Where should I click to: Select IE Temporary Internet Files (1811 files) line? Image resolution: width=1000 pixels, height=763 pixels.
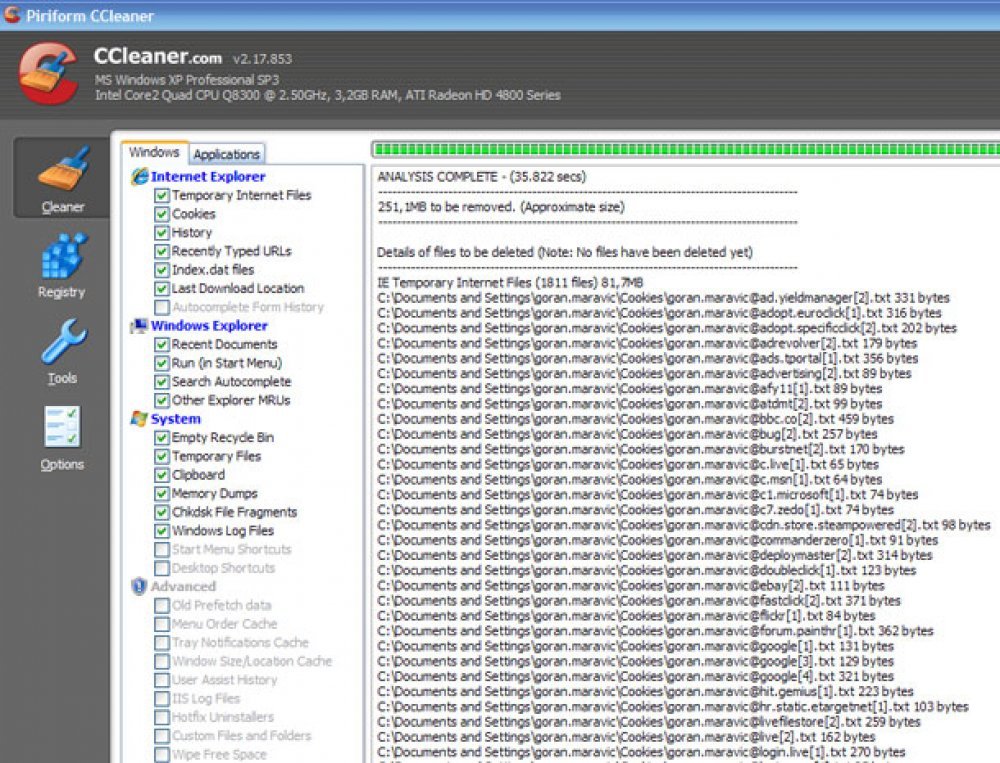click(510, 283)
